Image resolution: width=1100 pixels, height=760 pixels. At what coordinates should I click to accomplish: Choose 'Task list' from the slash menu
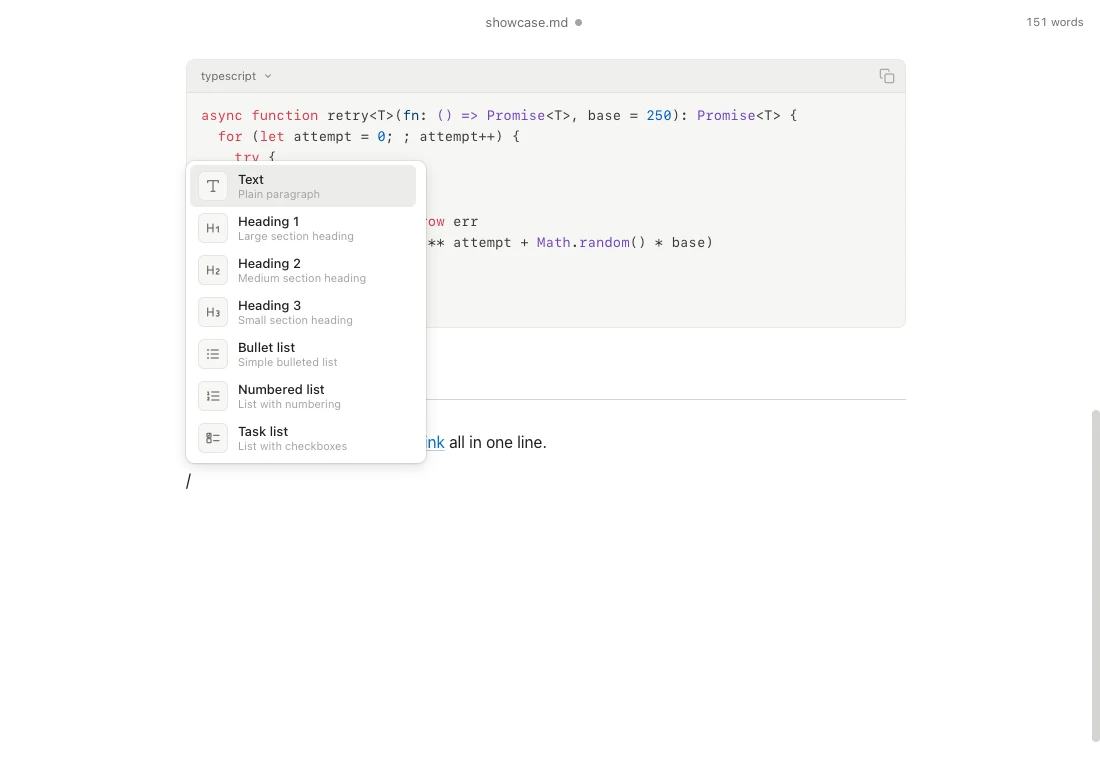click(x=303, y=439)
